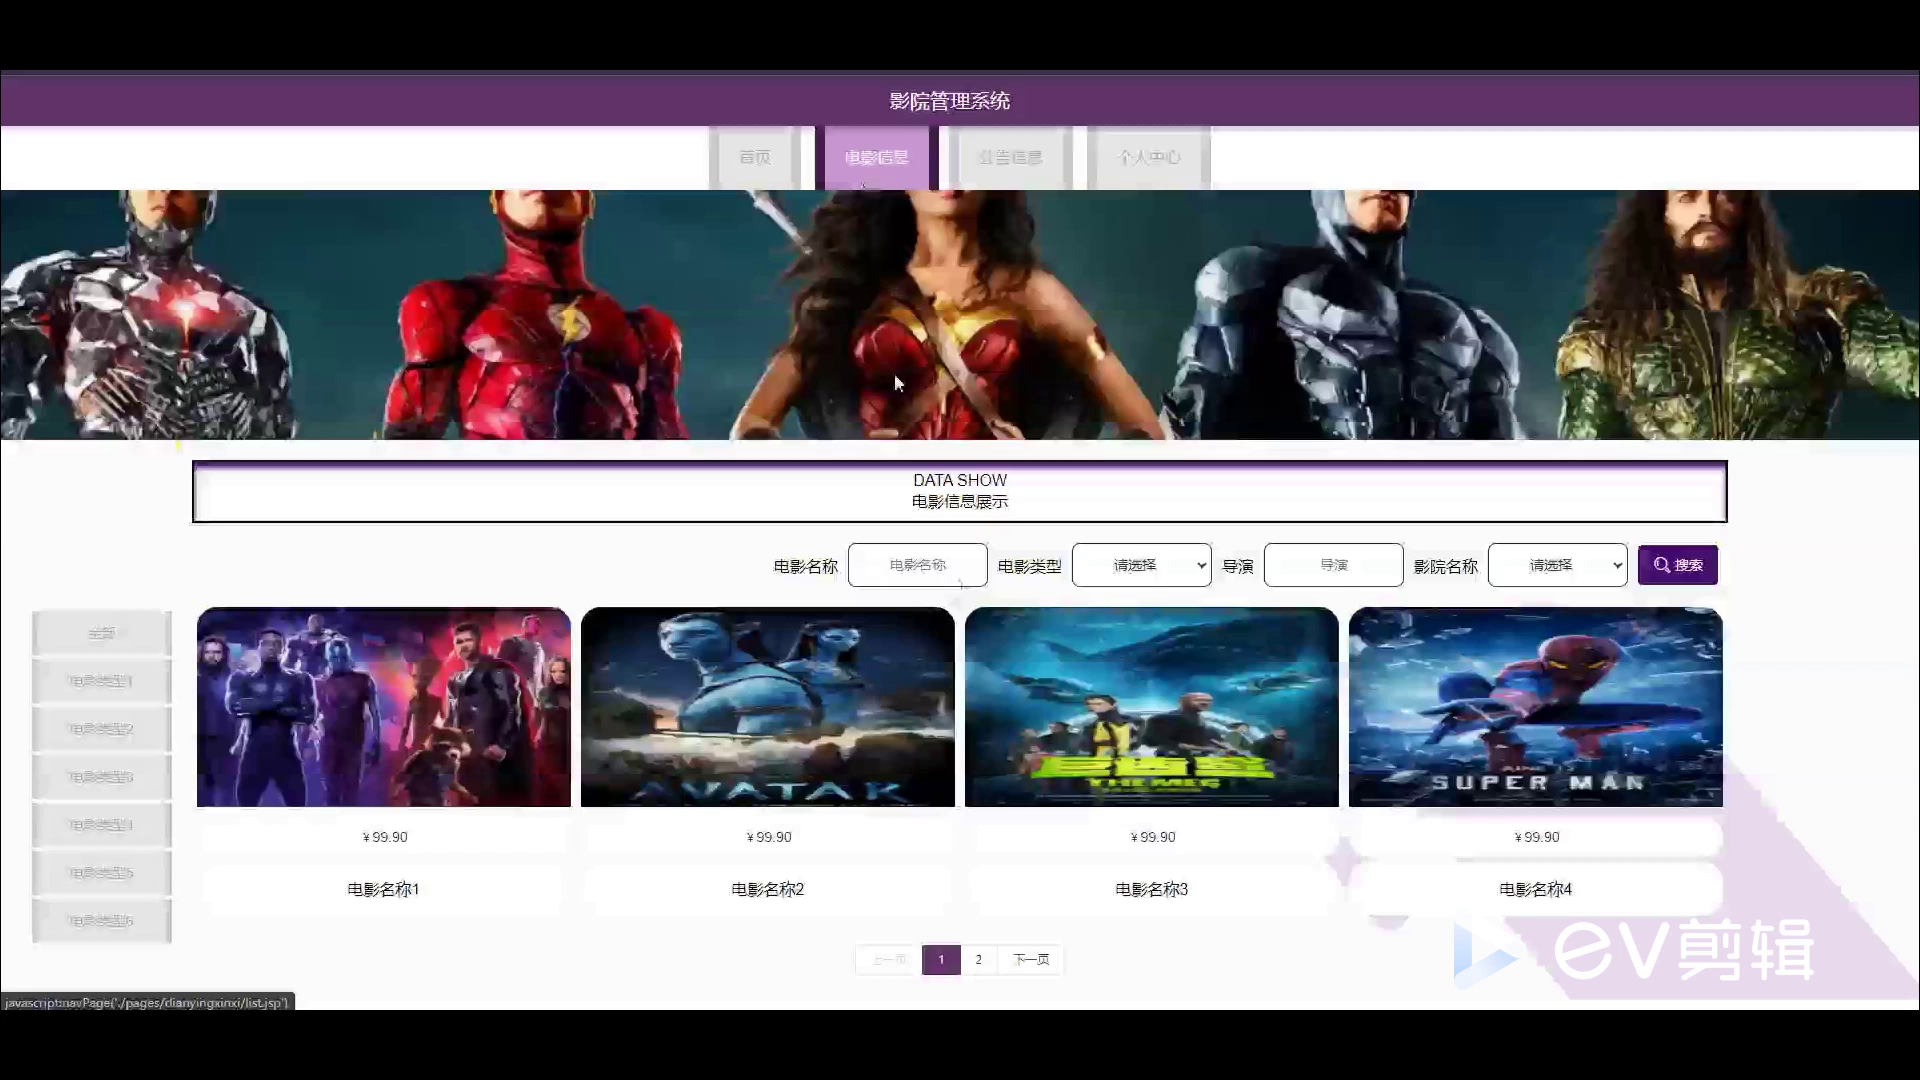Click the title 电影名称3
The height and width of the screenshot is (1080, 1920).
[x=1152, y=889]
